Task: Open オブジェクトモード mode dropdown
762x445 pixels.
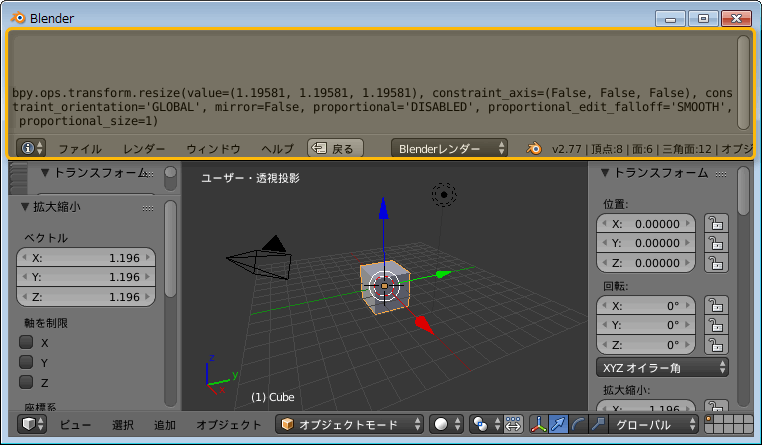Action: coord(350,424)
